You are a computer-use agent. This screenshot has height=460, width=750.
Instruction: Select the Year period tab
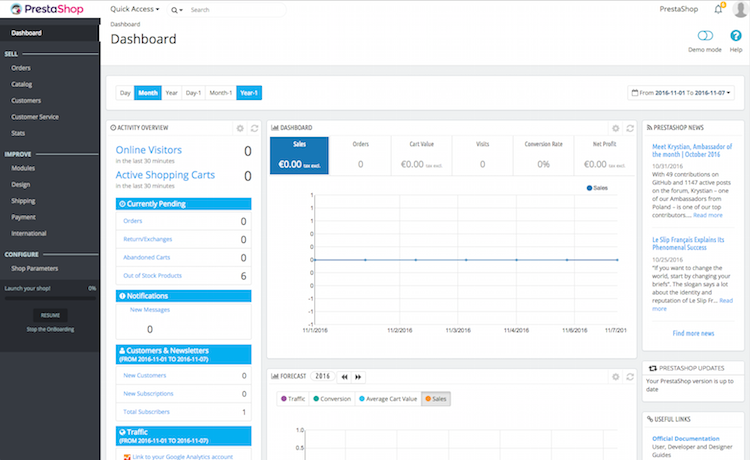coord(171,93)
